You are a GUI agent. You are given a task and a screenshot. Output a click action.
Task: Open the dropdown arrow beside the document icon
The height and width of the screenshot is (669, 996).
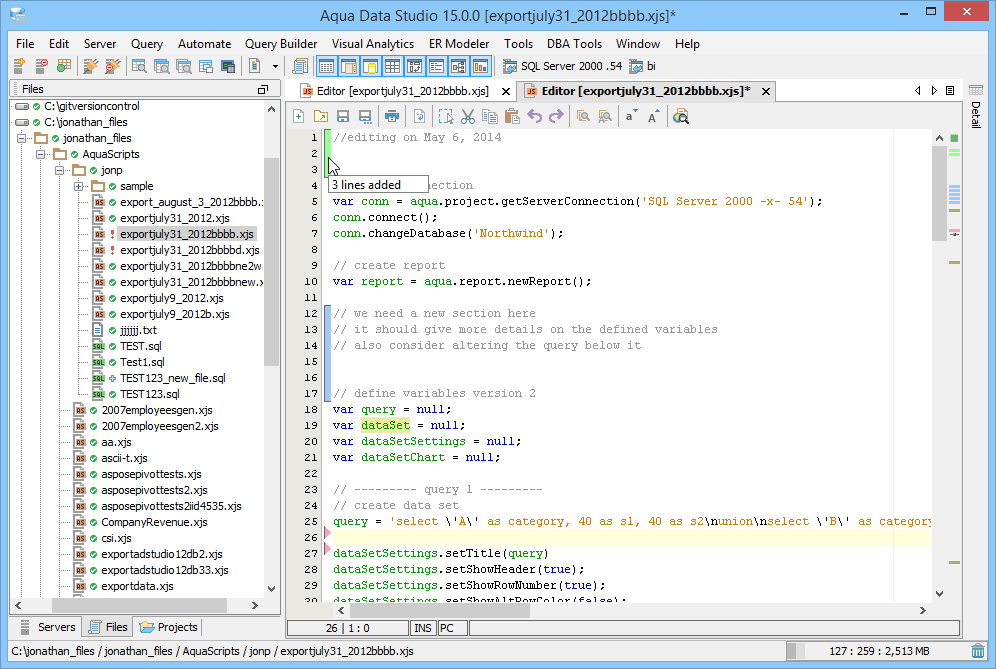(275, 65)
